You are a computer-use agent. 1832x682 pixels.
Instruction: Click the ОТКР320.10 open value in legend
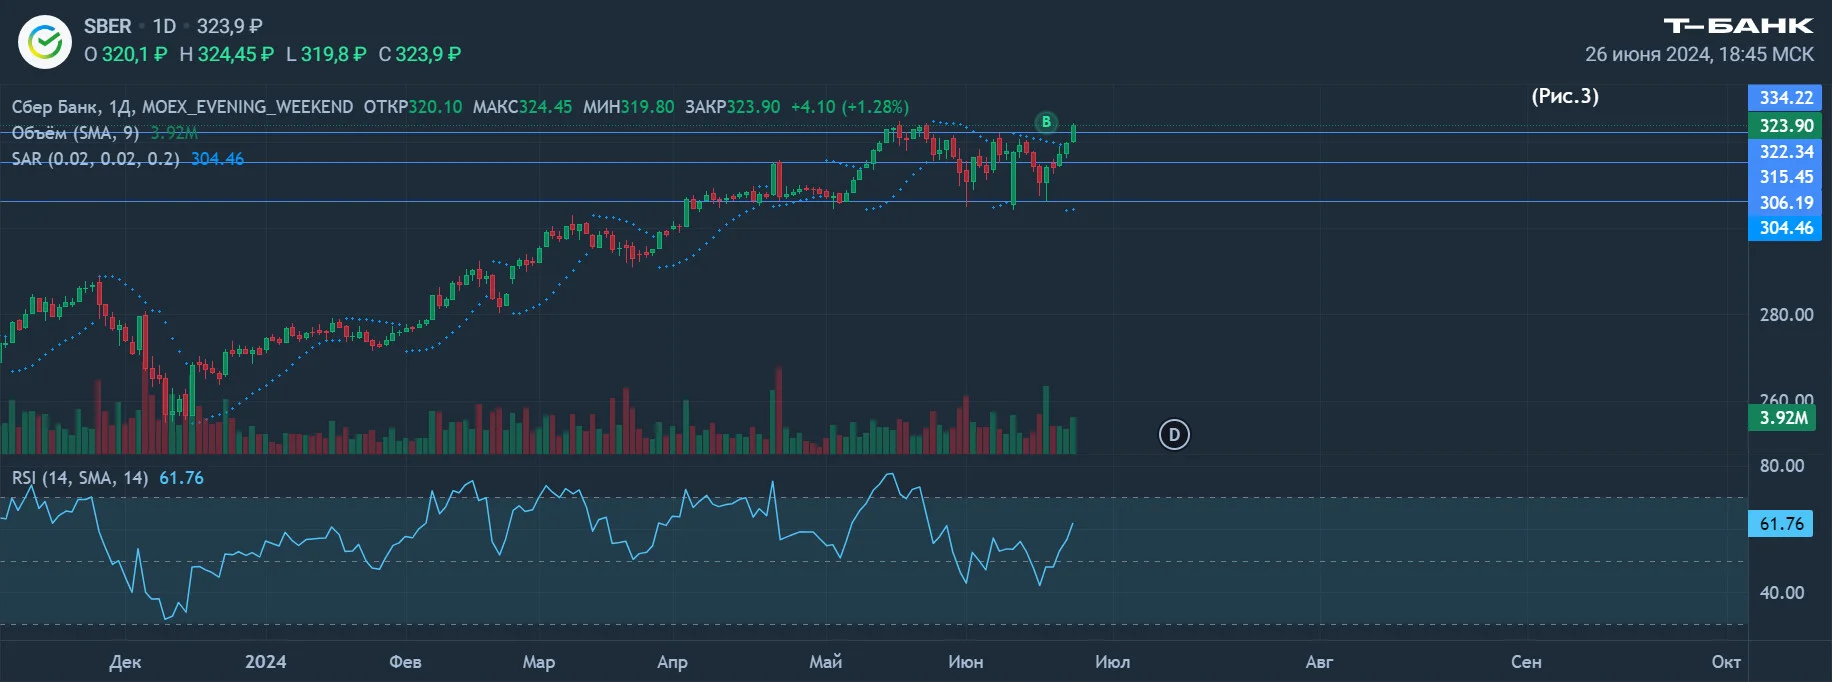pyautogui.click(x=413, y=106)
